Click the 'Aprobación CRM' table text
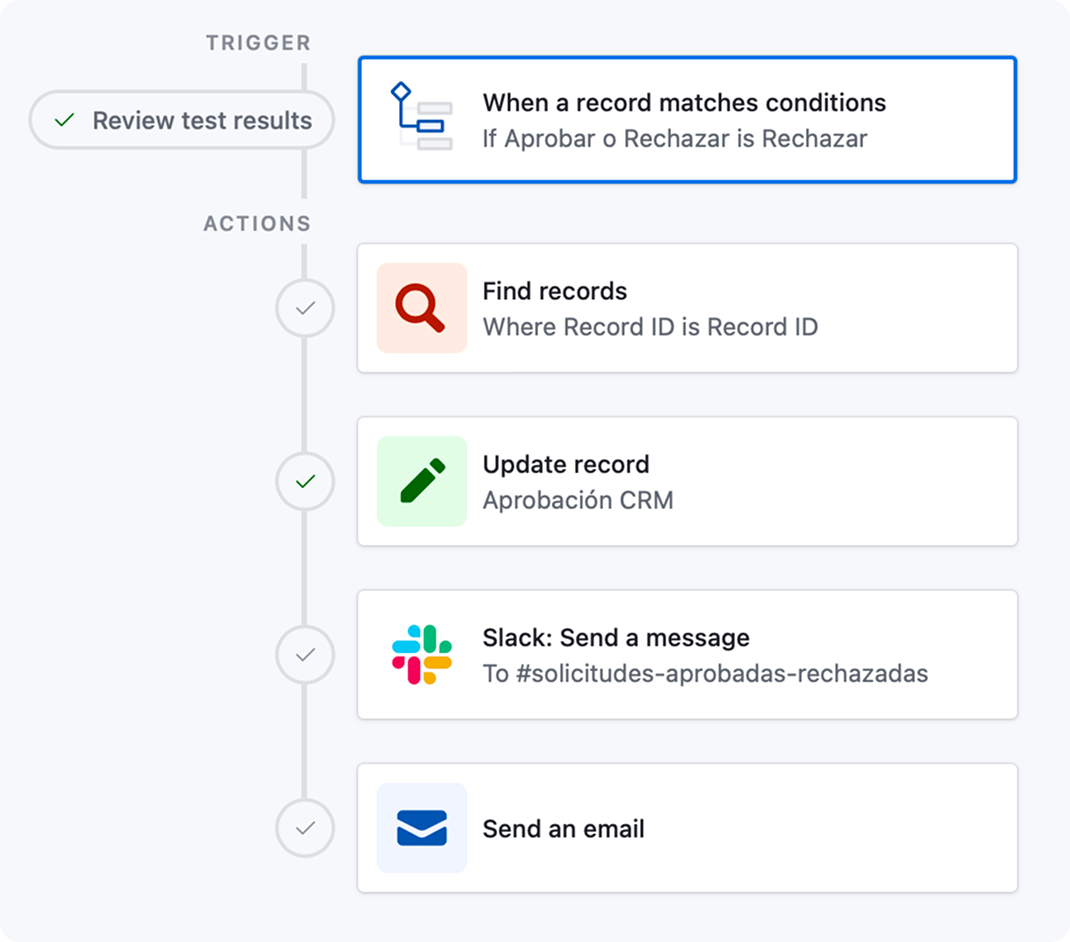 click(x=578, y=500)
